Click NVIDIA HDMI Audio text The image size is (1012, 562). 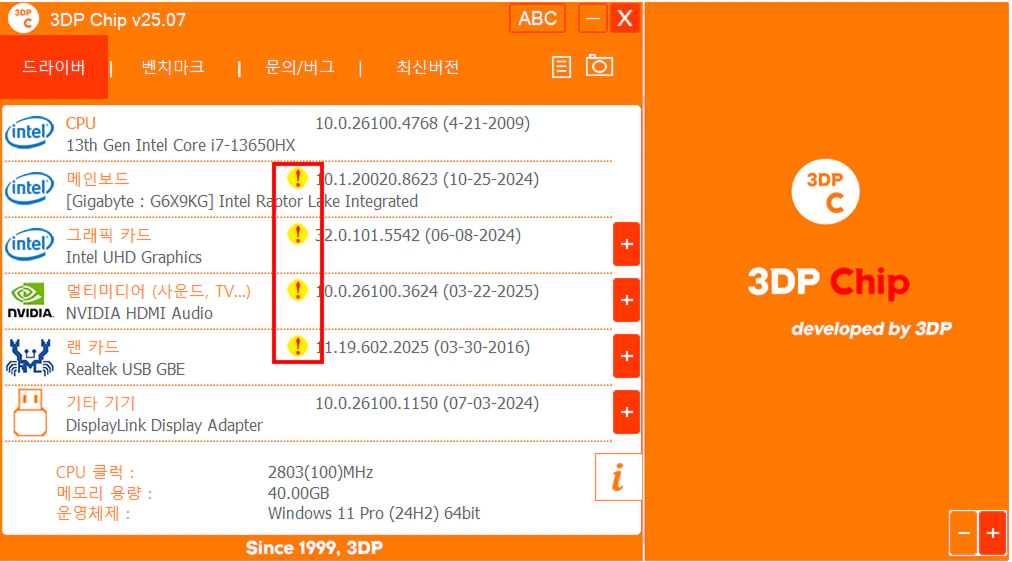click(x=139, y=314)
